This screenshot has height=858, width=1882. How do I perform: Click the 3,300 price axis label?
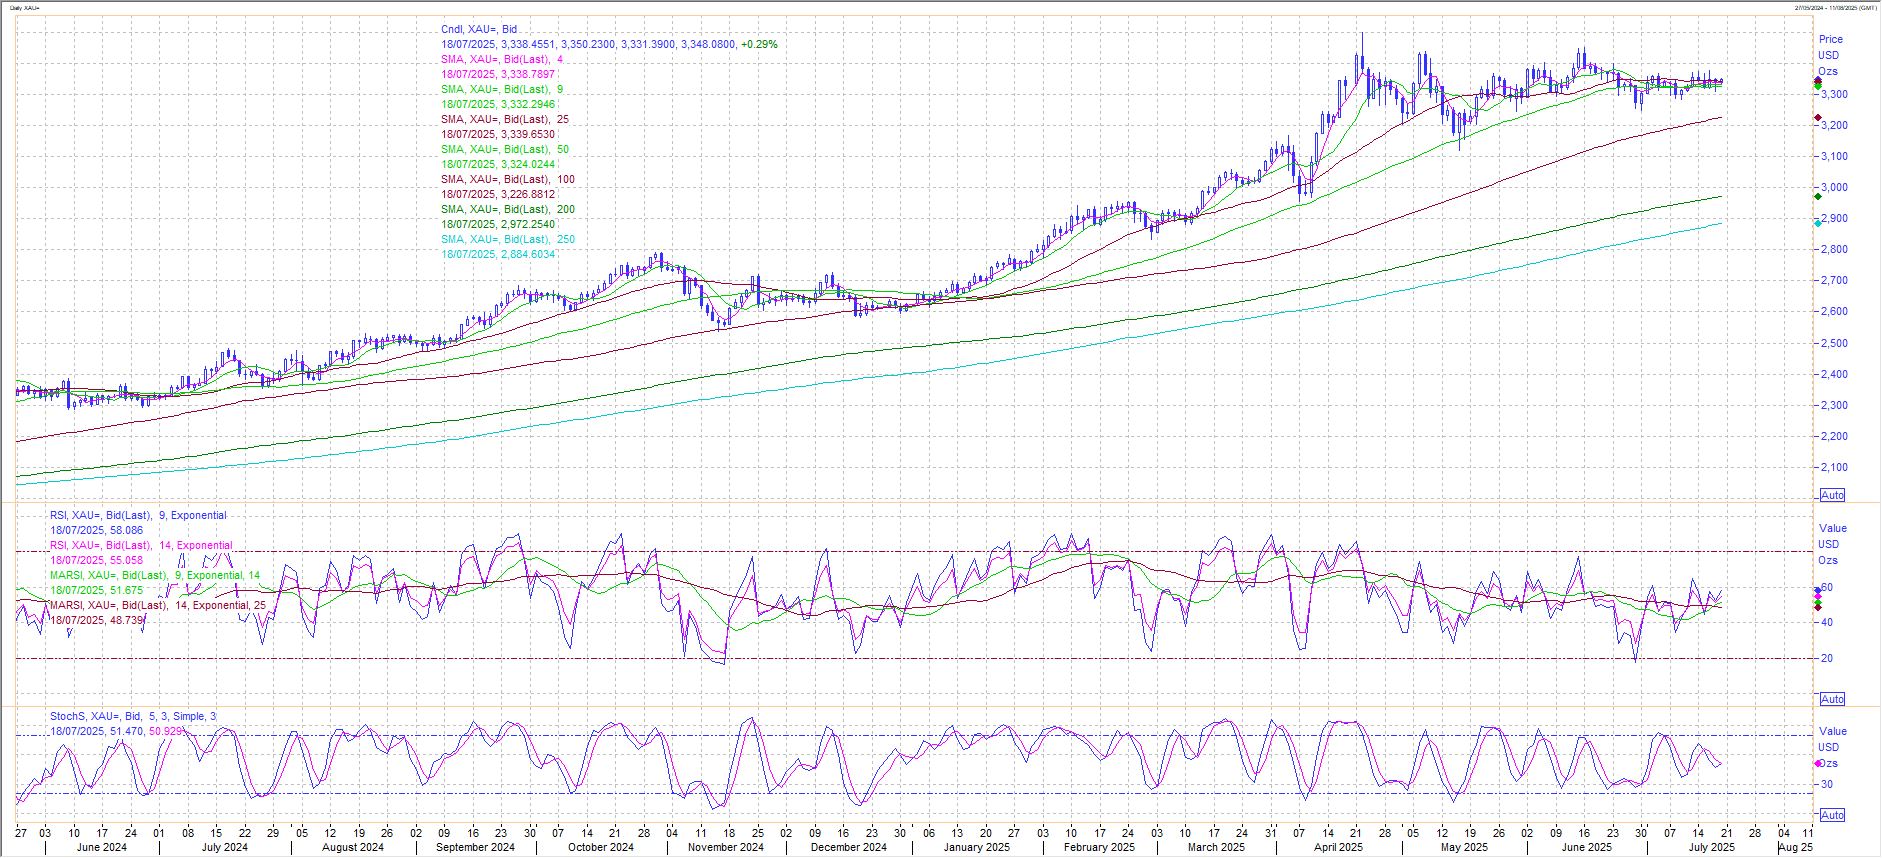click(x=1834, y=94)
